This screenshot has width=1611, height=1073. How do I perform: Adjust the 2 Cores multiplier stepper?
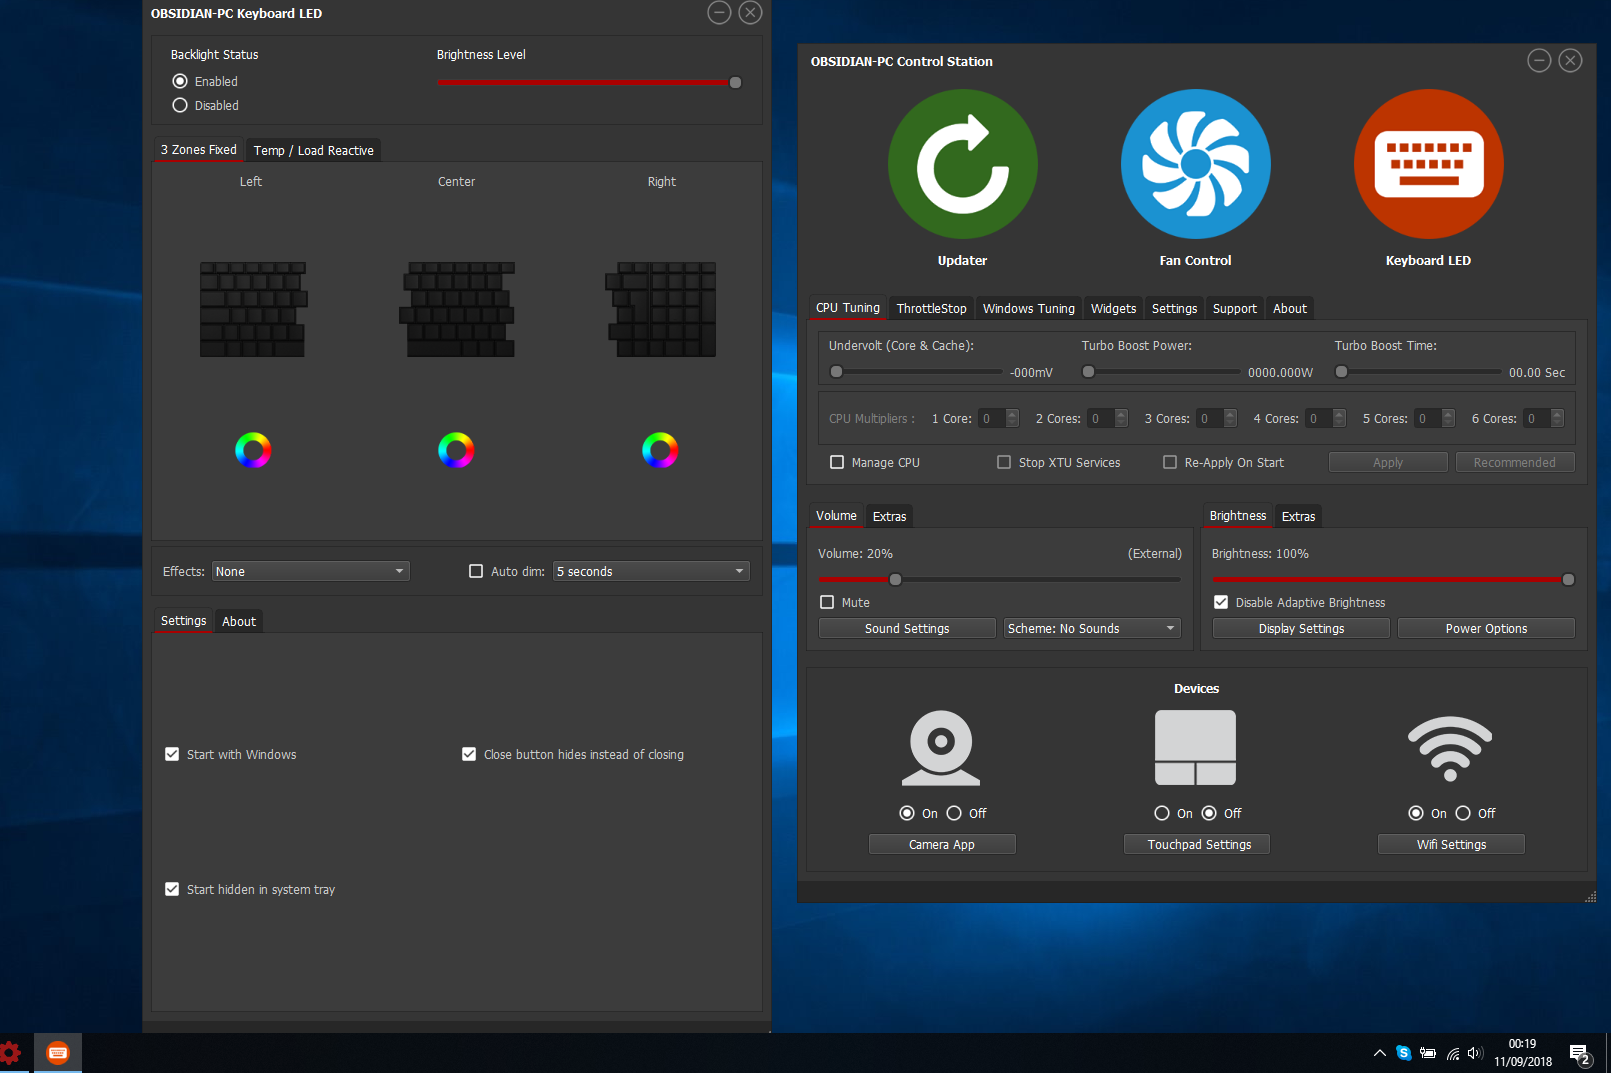click(1121, 418)
